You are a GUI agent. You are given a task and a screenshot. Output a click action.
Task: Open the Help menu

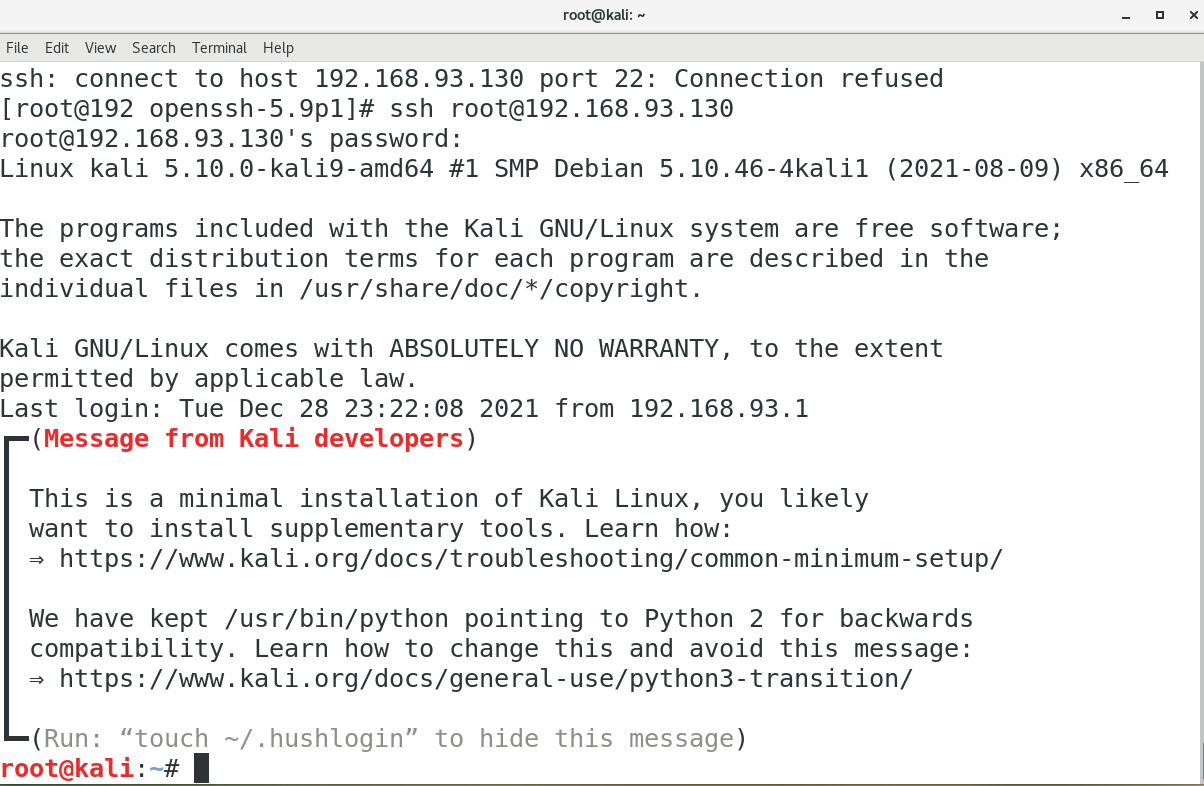click(x=278, y=48)
